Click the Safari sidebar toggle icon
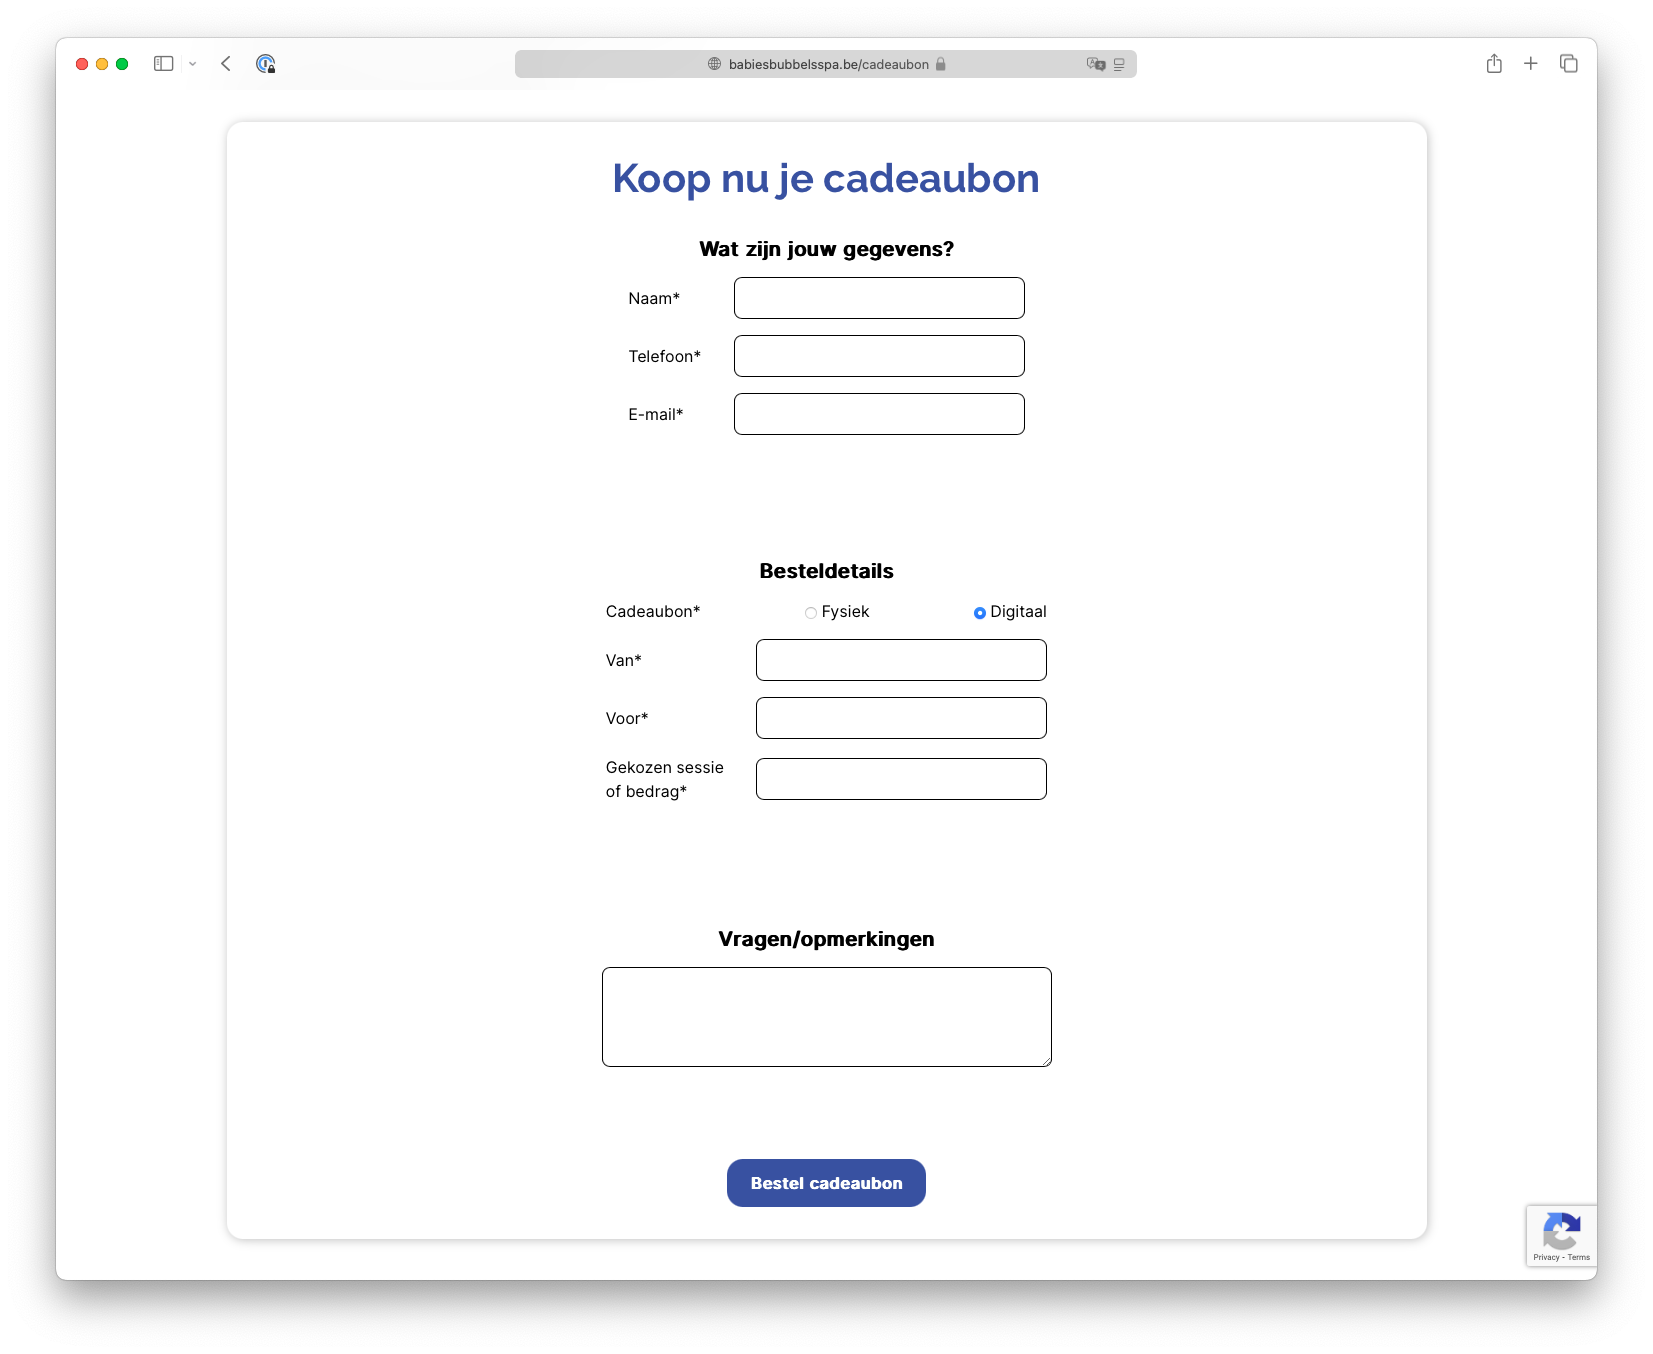This screenshot has width=1653, height=1354. click(164, 64)
